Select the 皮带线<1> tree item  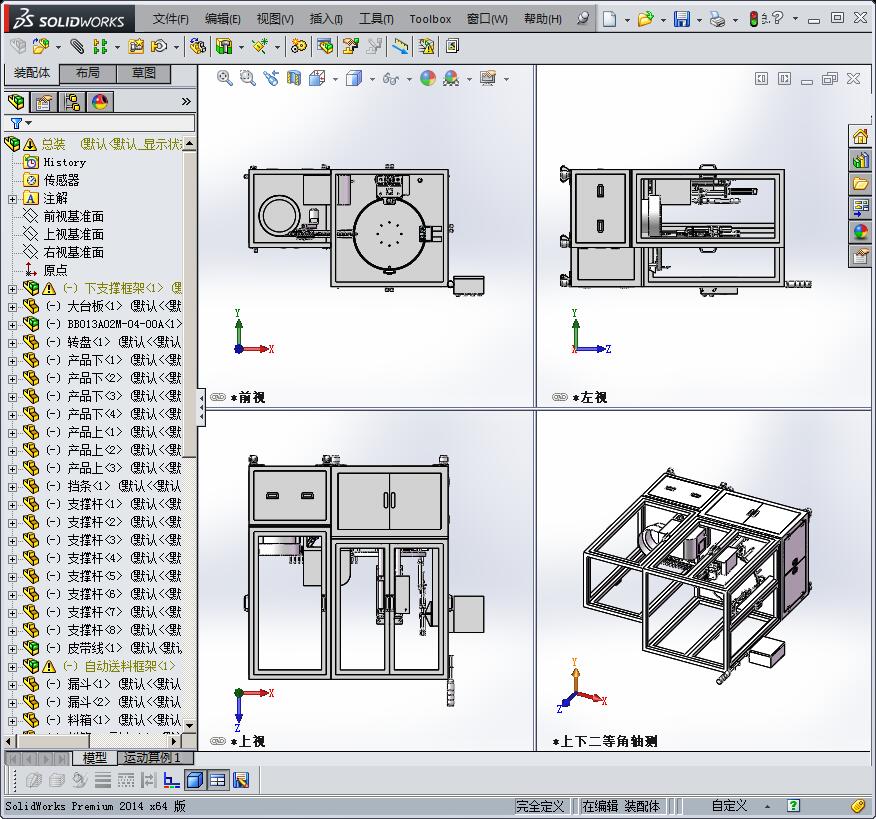(102, 648)
